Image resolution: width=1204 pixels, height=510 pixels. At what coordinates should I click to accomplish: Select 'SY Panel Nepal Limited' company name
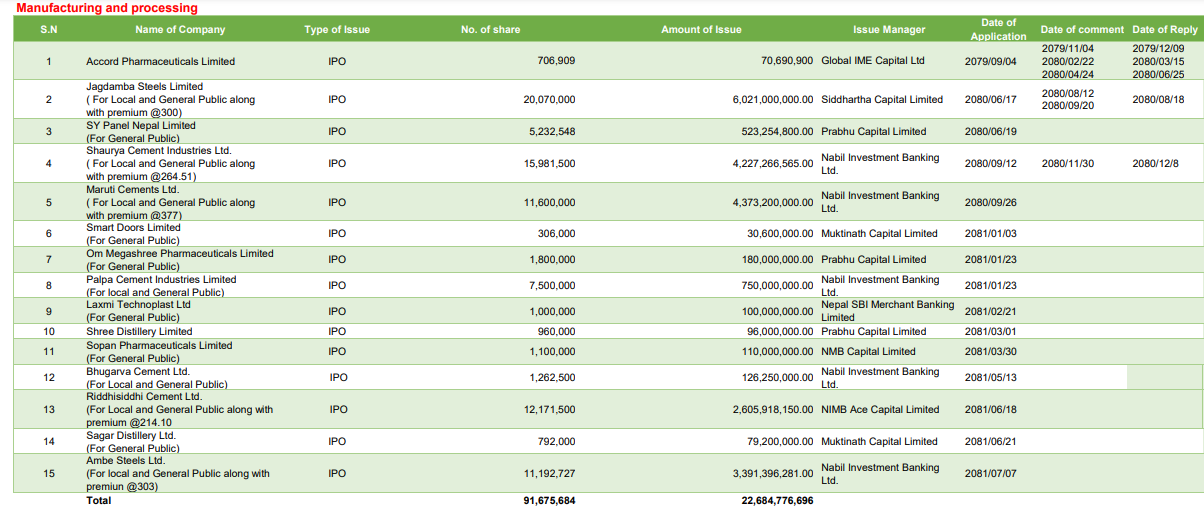point(141,125)
